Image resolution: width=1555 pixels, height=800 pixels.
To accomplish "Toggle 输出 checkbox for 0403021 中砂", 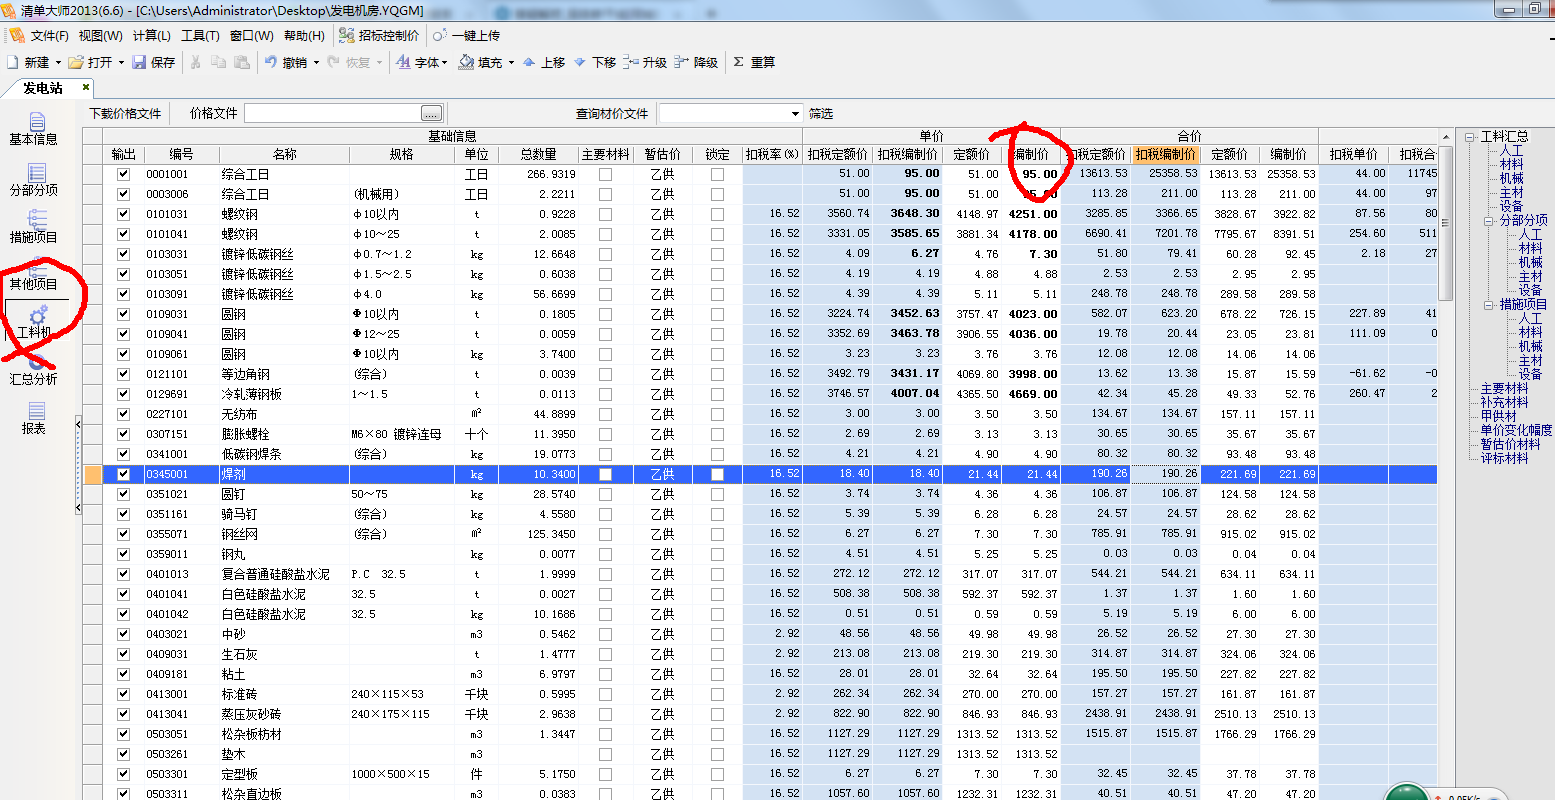I will click(124, 634).
